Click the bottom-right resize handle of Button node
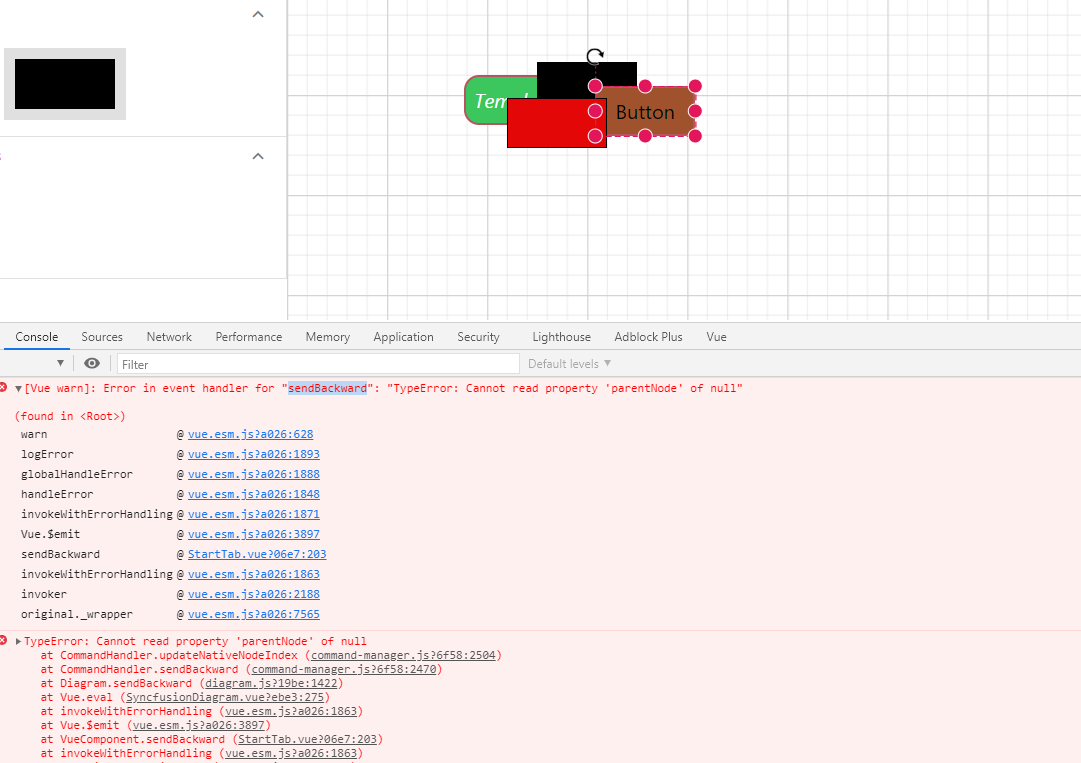 pos(695,136)
